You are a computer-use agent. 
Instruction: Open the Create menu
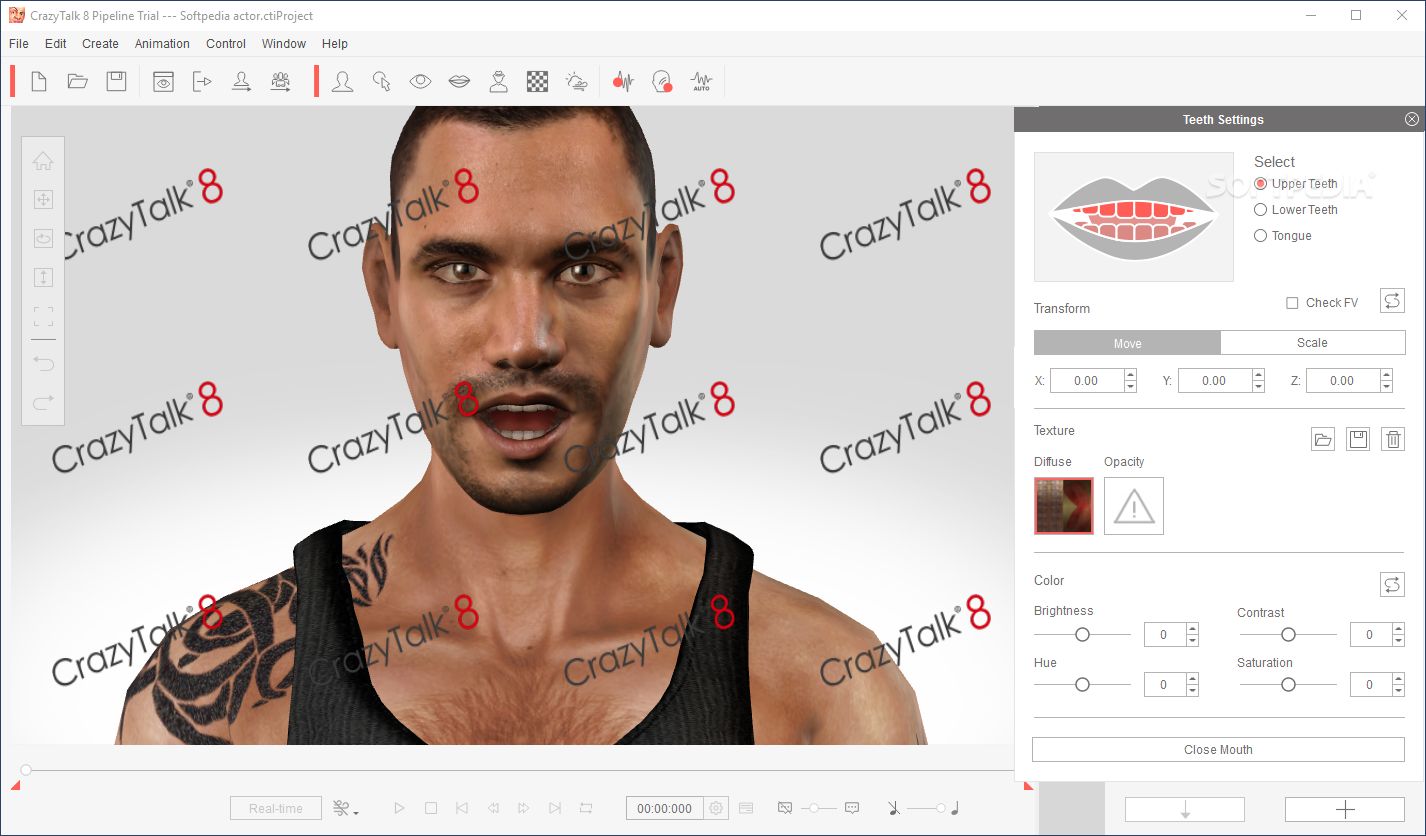coord(100,44)
